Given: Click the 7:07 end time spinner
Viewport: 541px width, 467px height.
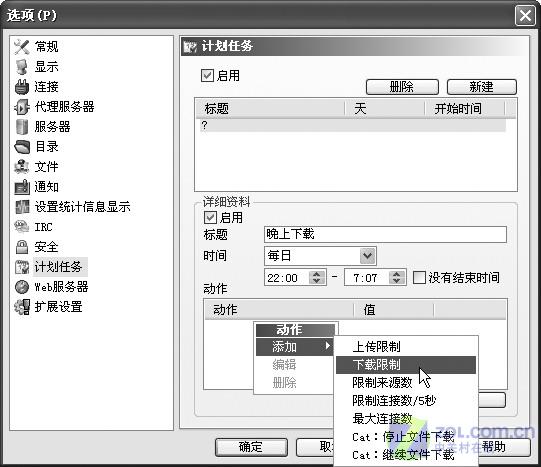Looking at the screenshot, I should pos(396,277).
